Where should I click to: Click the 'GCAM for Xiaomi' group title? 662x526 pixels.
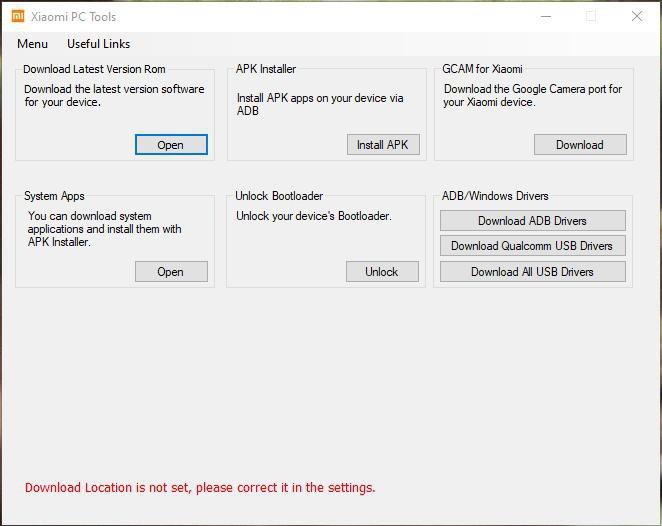click(x=482, y=69)
